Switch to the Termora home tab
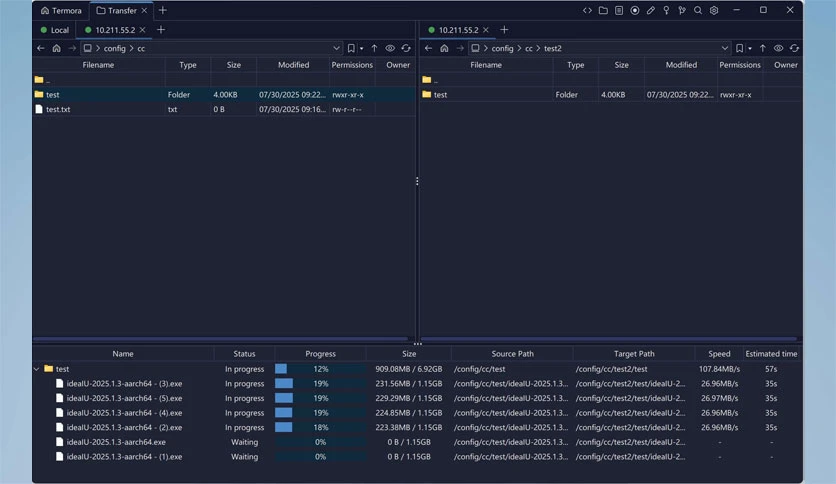Image resolution: width=836 pixels, height=484 pixels. [61, 10]
